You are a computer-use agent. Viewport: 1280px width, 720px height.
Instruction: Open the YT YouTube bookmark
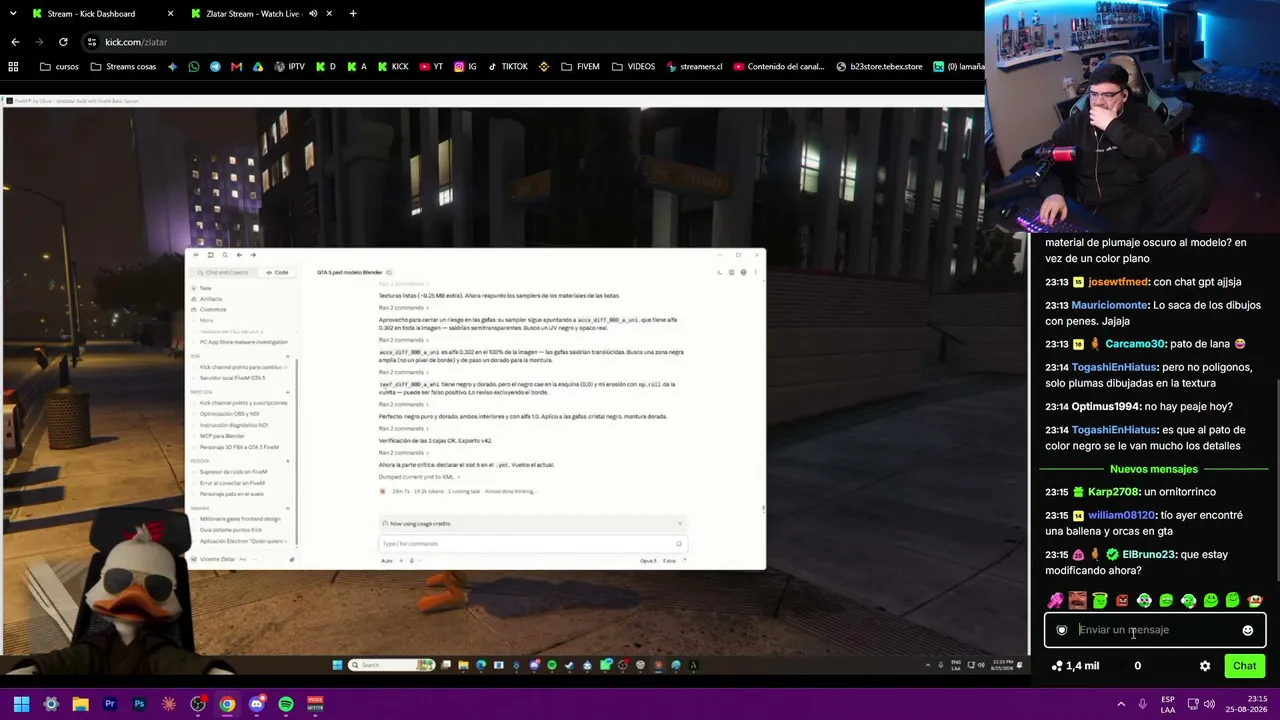tap(431, 67)
